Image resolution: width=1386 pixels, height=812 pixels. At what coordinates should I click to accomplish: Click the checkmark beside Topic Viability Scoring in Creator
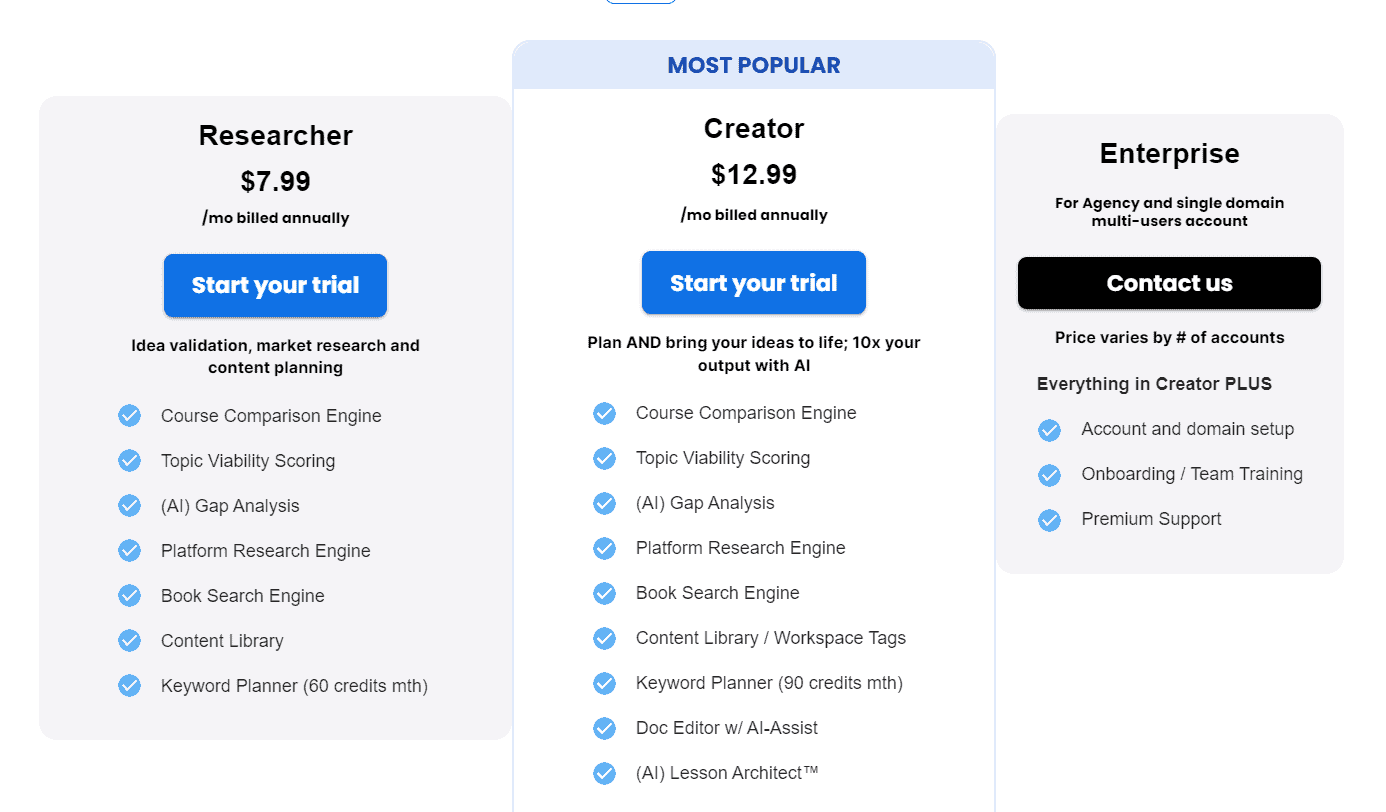click(605, 458)
